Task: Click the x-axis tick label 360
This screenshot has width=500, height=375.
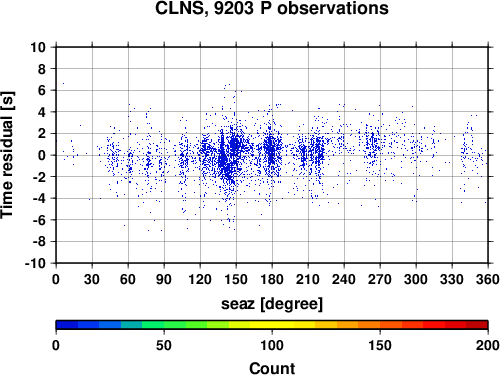Action: 488,279
